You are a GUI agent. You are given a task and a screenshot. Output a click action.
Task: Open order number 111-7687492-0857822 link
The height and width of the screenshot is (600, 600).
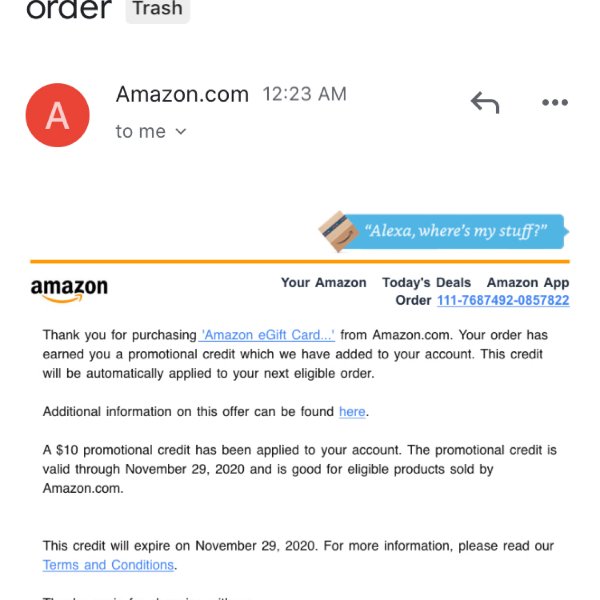point(503,300)
